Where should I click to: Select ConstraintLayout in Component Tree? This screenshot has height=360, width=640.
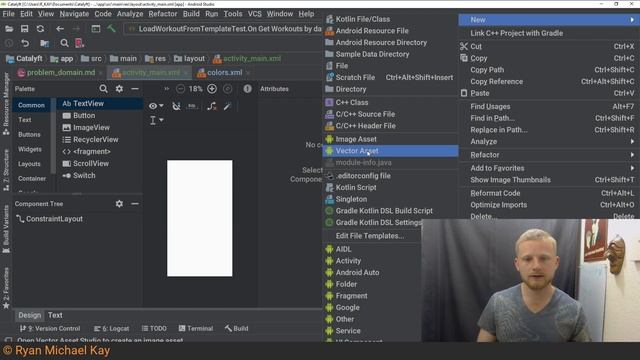pyautogui.click(x=49, y=219)
